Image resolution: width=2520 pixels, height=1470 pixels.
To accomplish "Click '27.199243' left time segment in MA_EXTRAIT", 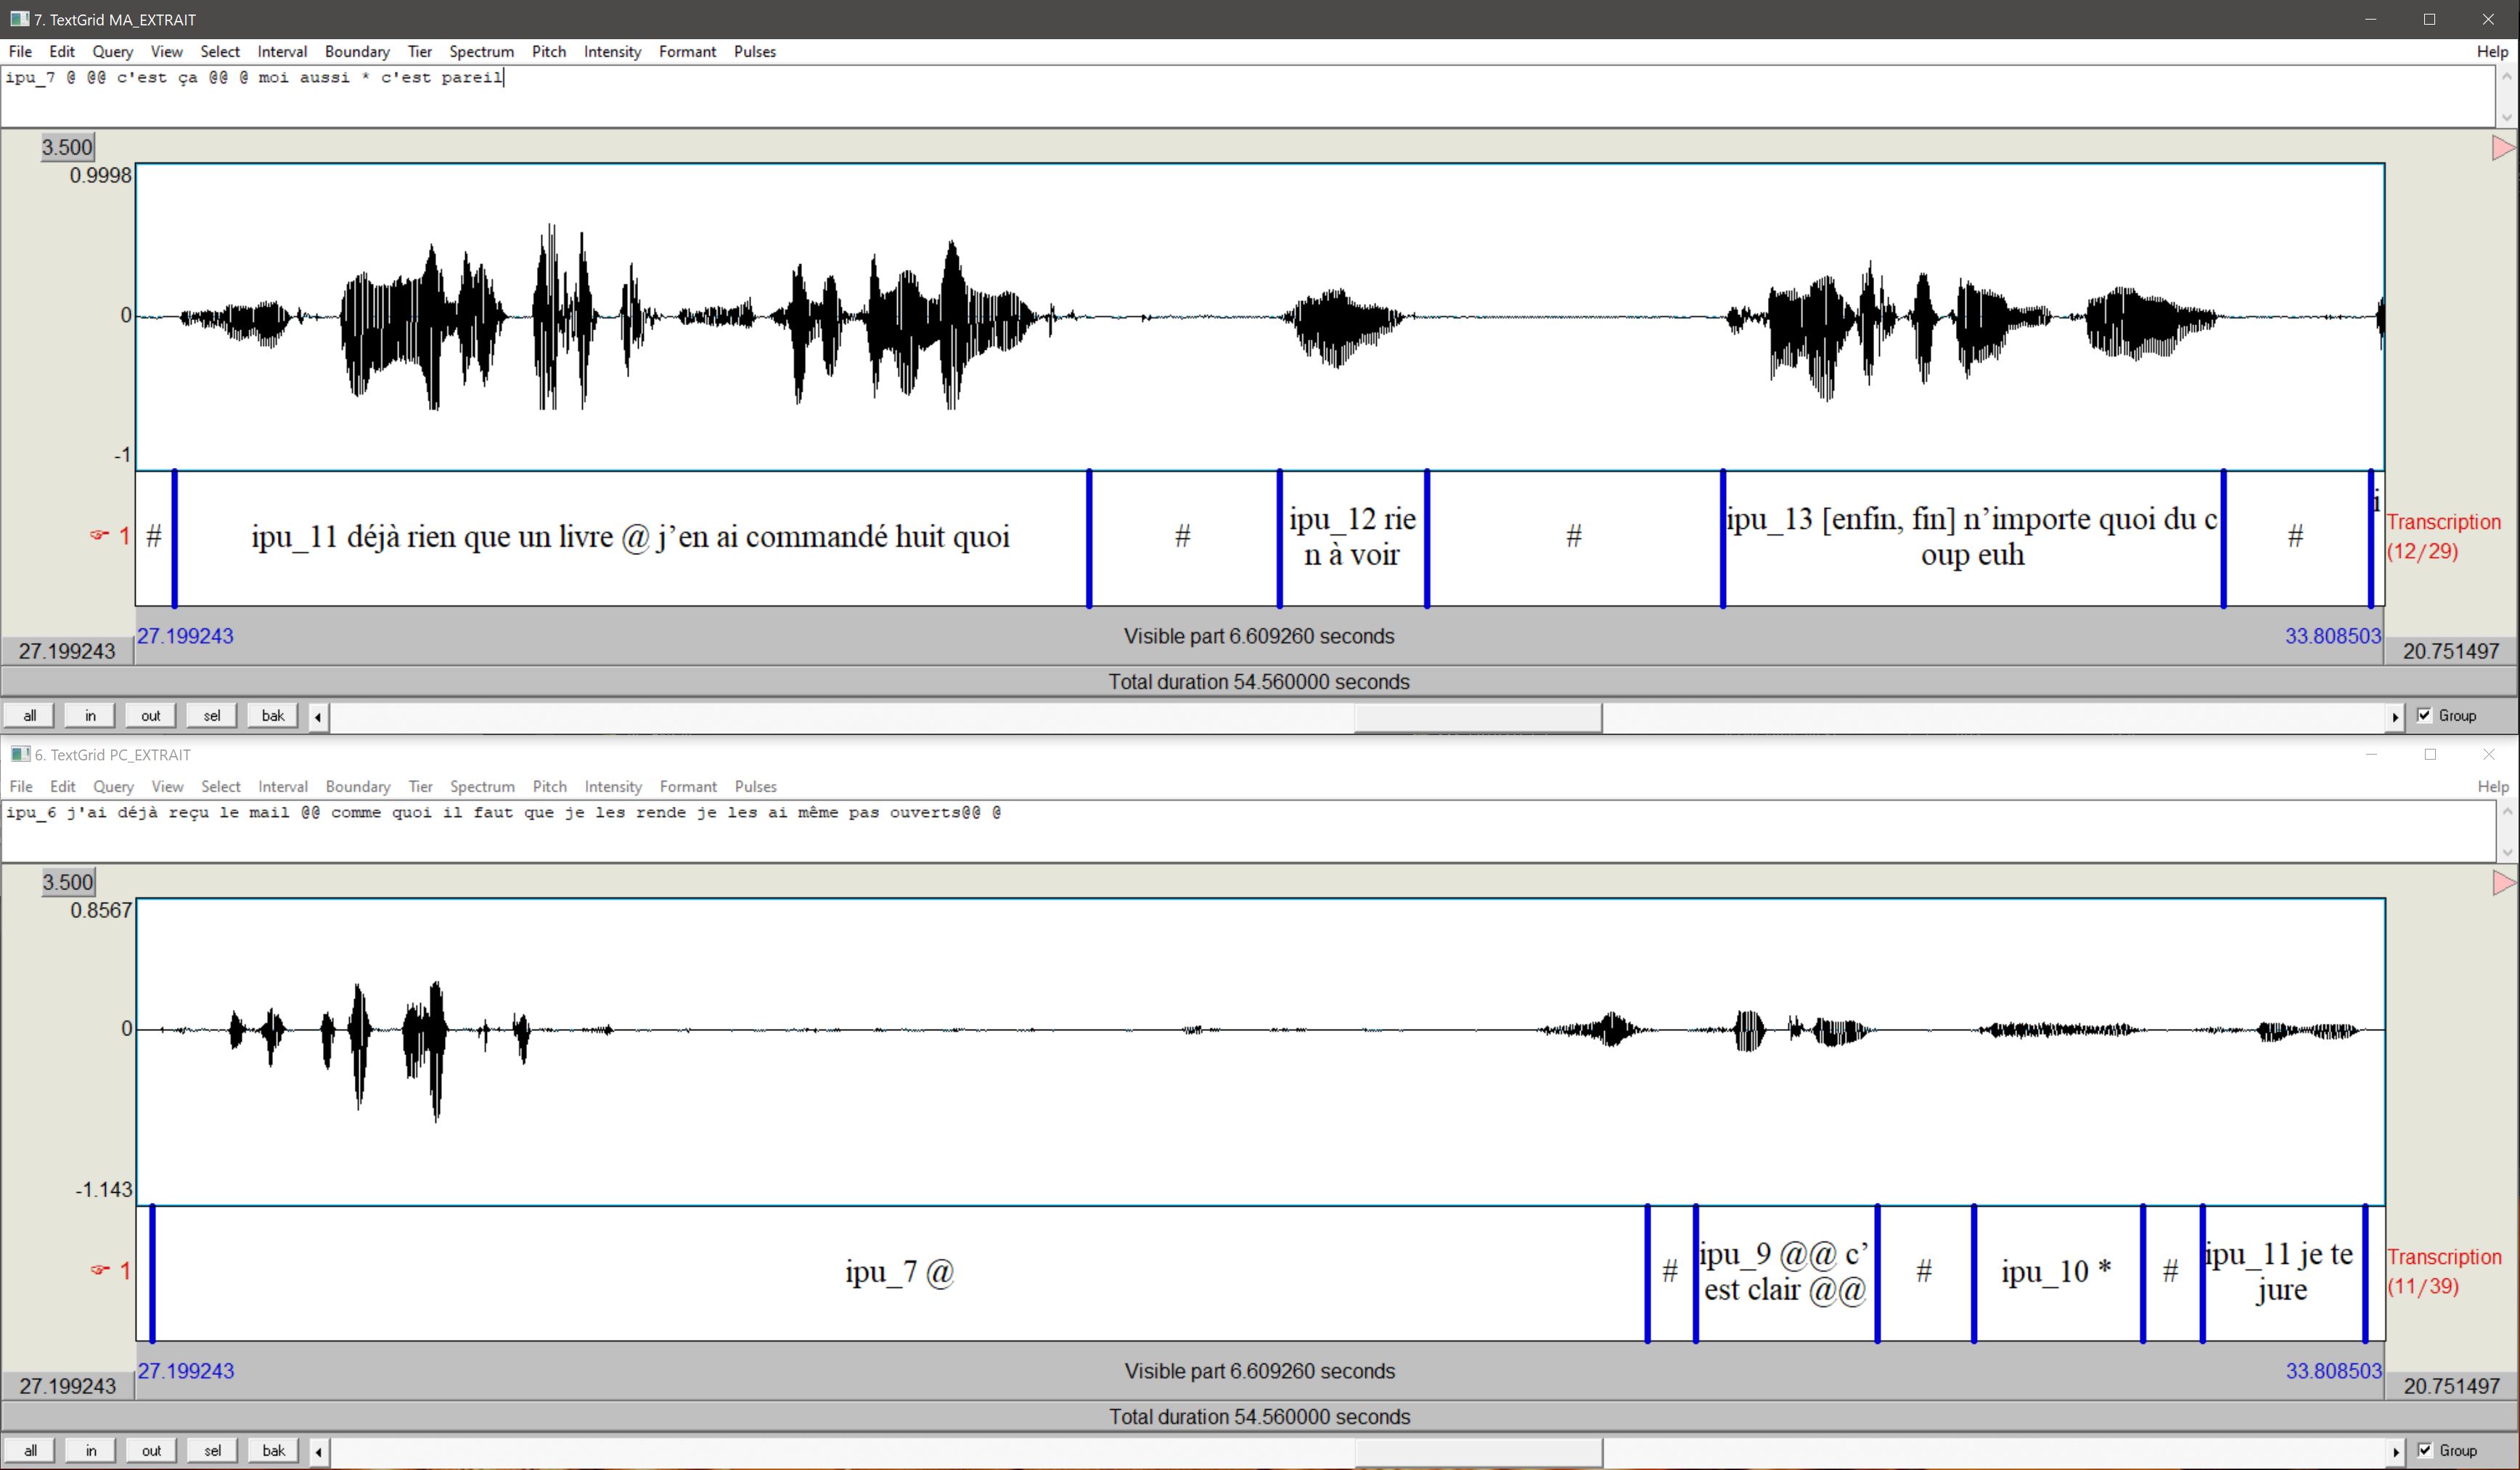I will point(67,651).
